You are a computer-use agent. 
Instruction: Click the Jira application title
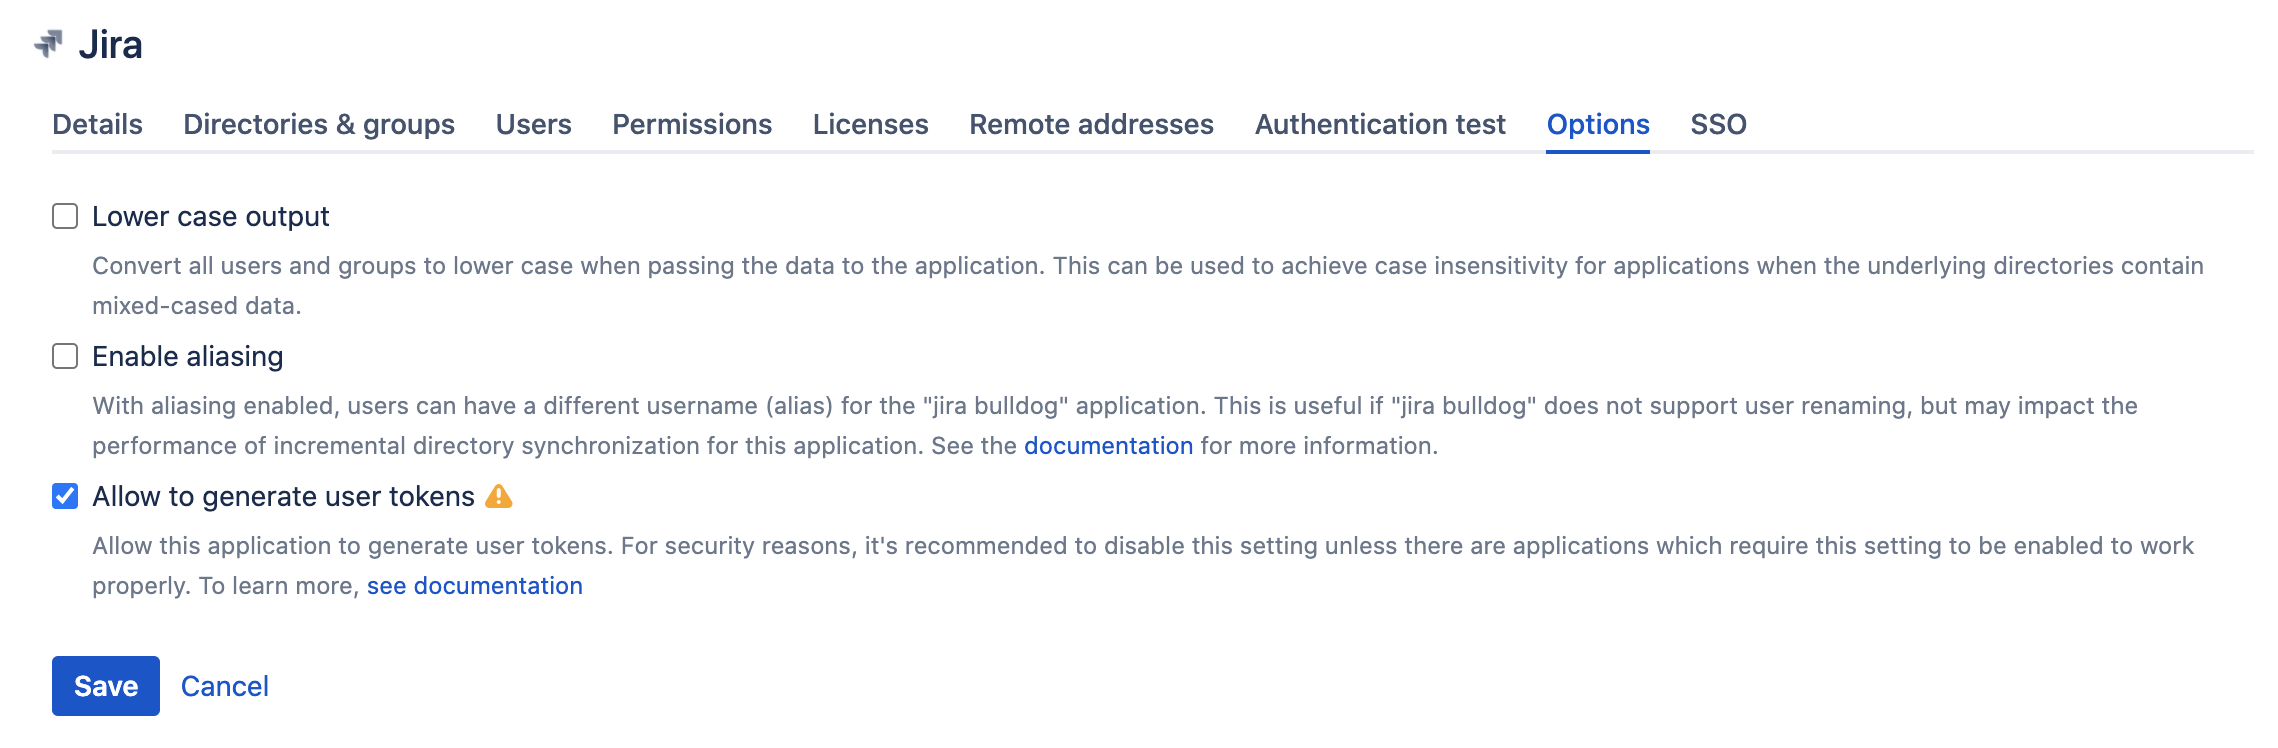point(111,45)
